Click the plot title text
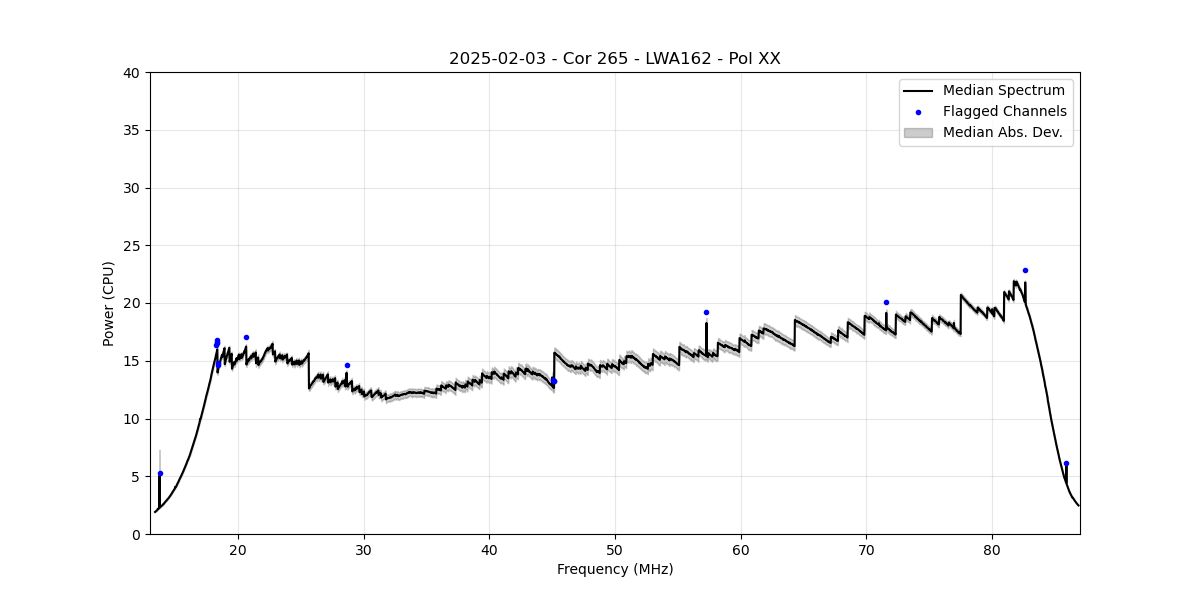1200x600 pixels. coord(614,59)
